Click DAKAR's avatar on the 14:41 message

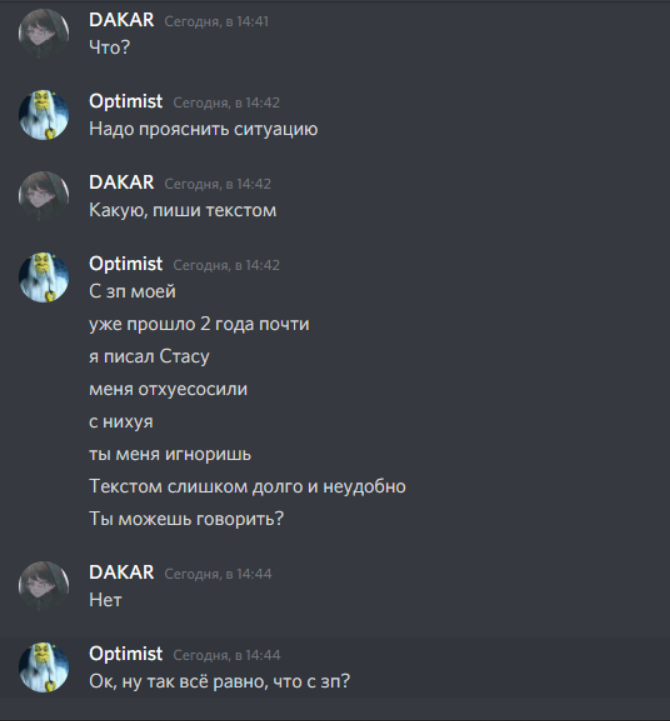43,34
